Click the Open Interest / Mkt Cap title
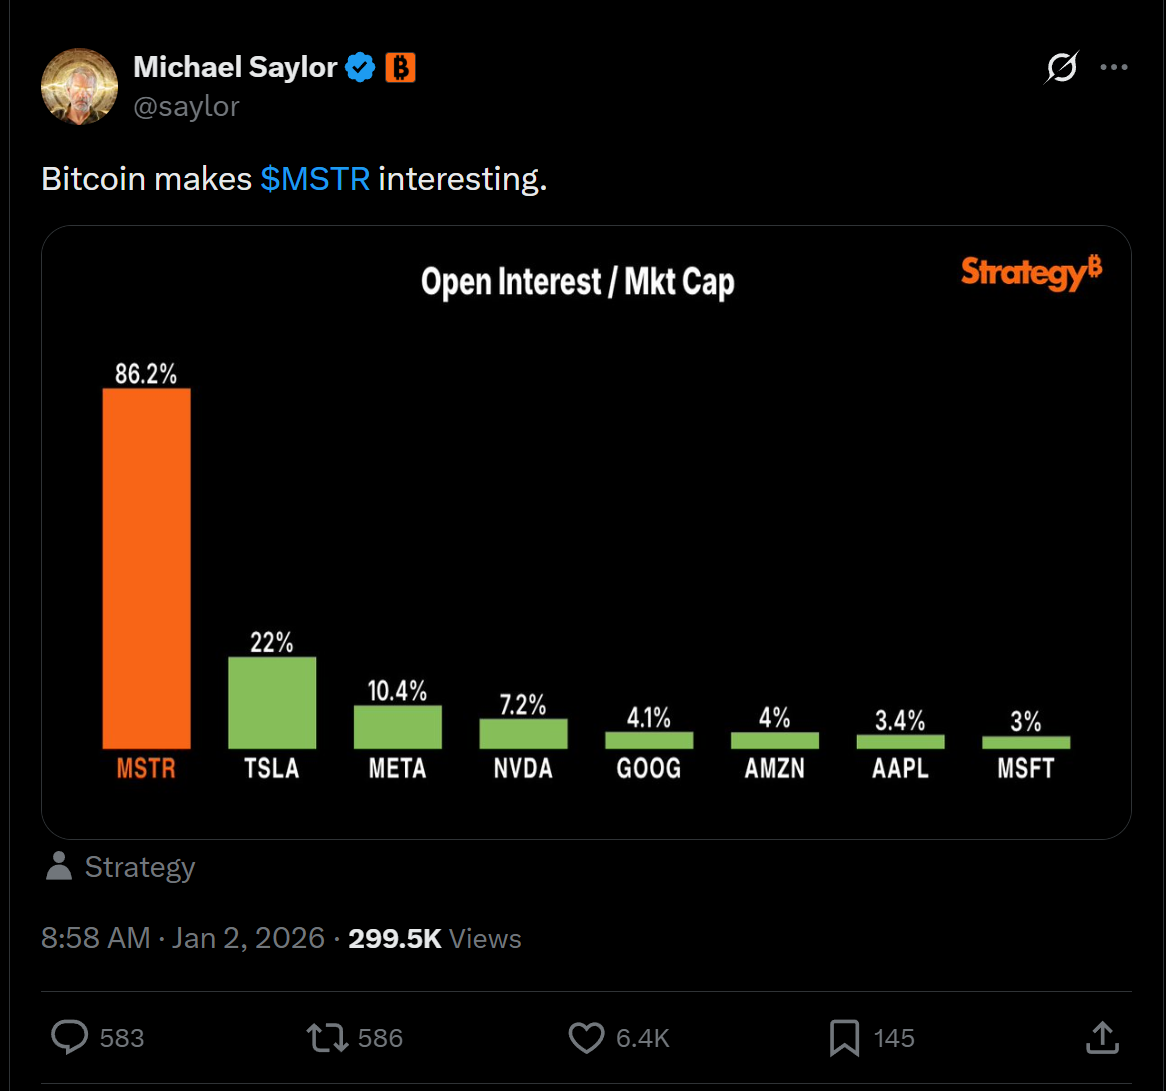 578,282
